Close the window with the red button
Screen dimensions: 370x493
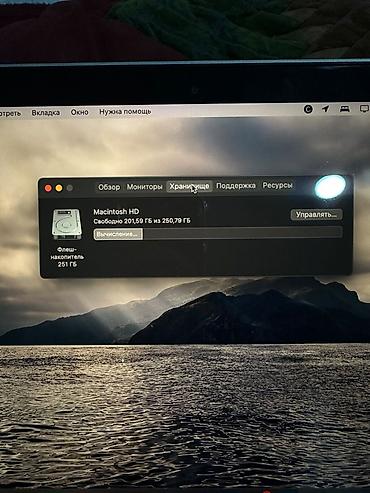tap(48, 188)
